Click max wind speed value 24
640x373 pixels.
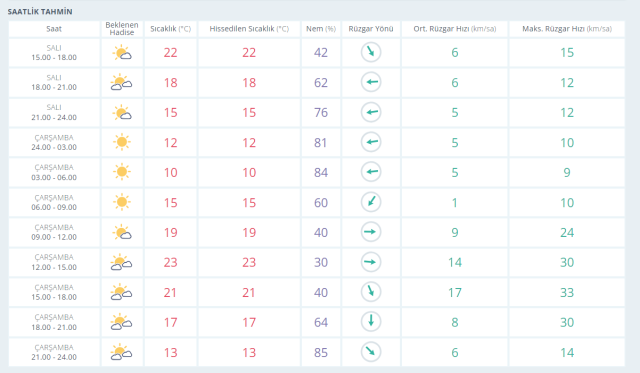tap(567, 233)
